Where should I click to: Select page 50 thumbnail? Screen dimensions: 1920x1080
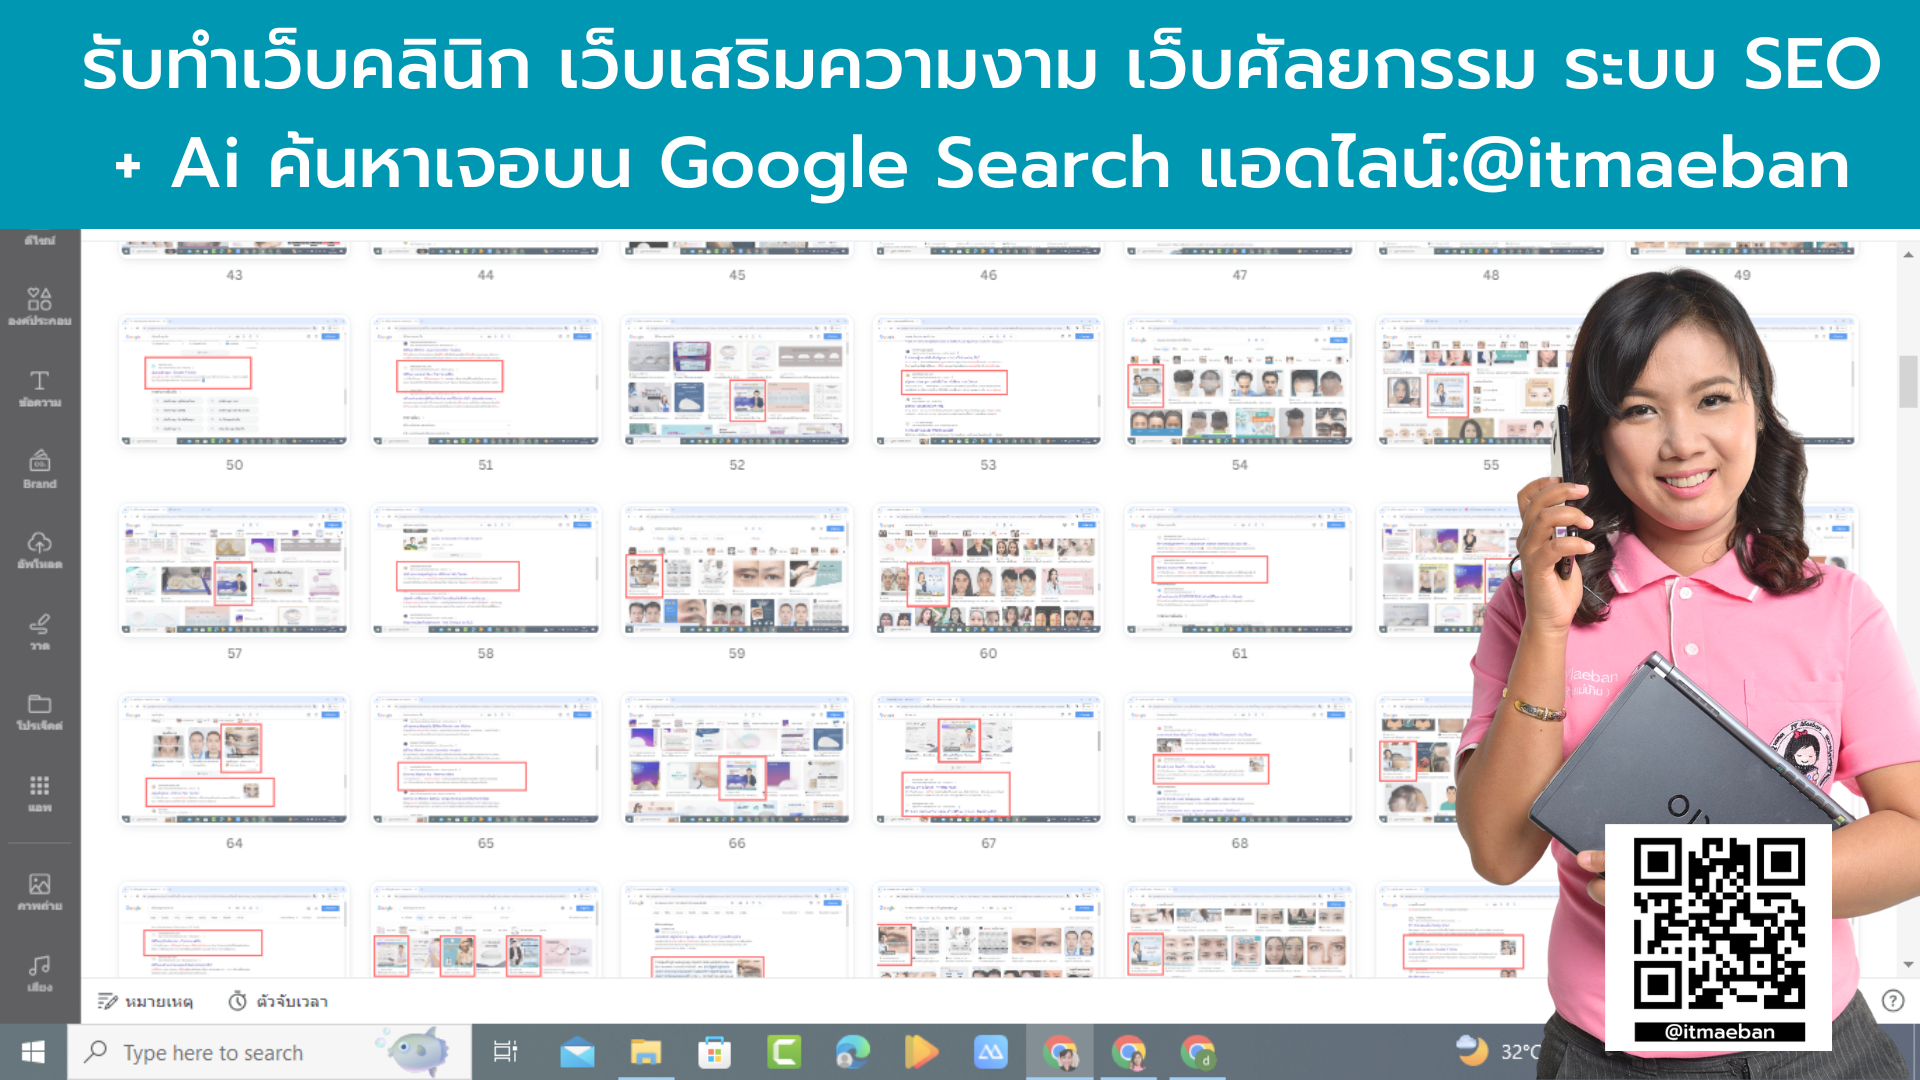pyautogui.click(x=233, y=380)
